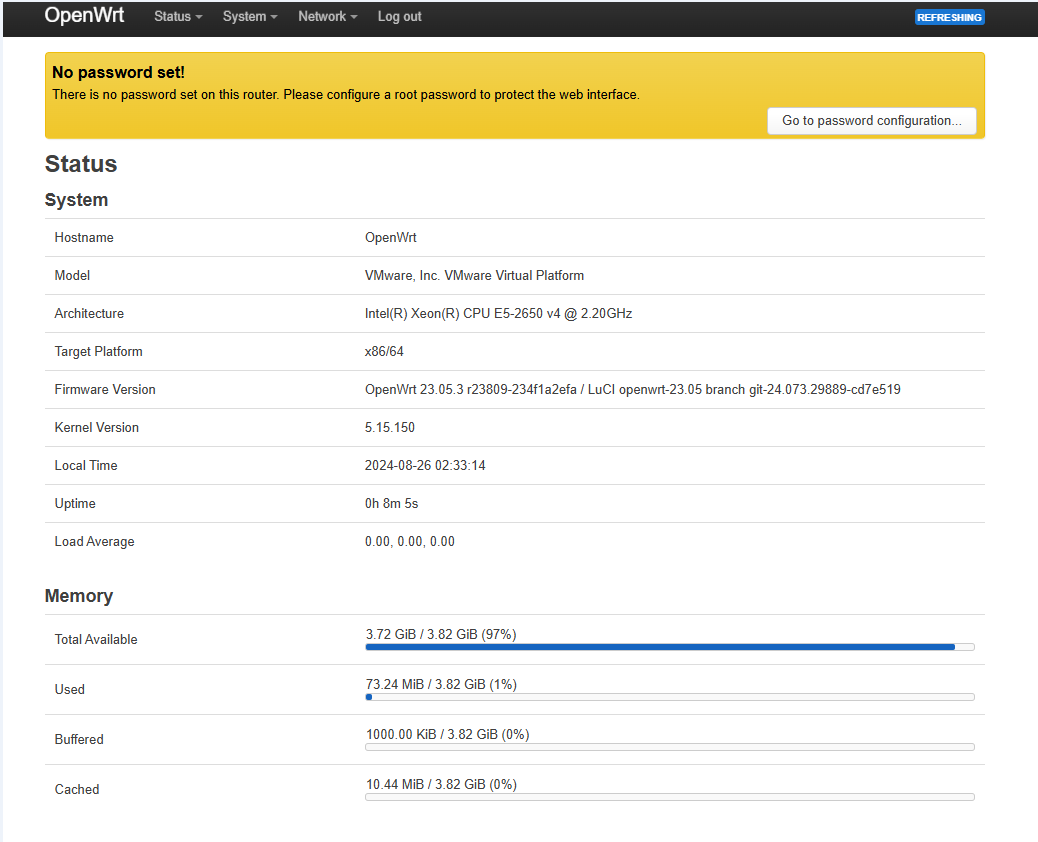Expand the Status dropdown chevron
The width and height of the screenshot is (1038, 842).
pyautogui.click(x=199, y=18)
